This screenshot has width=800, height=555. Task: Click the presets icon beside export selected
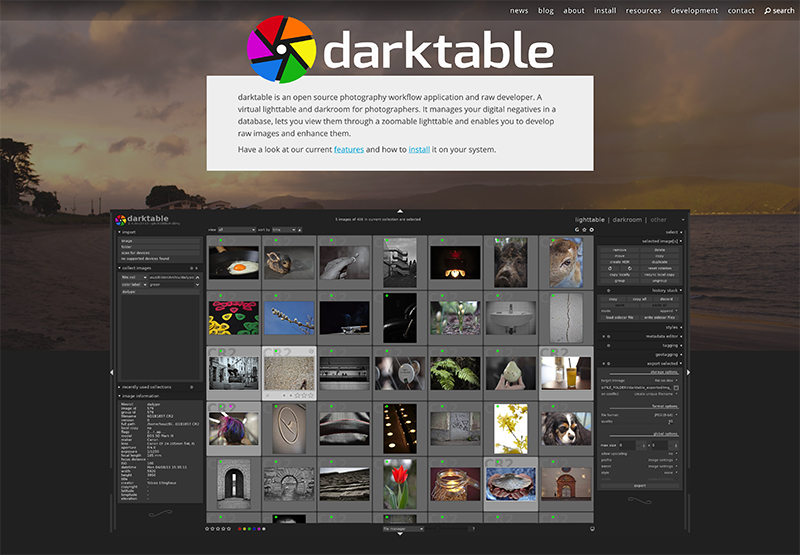[604, 363]
